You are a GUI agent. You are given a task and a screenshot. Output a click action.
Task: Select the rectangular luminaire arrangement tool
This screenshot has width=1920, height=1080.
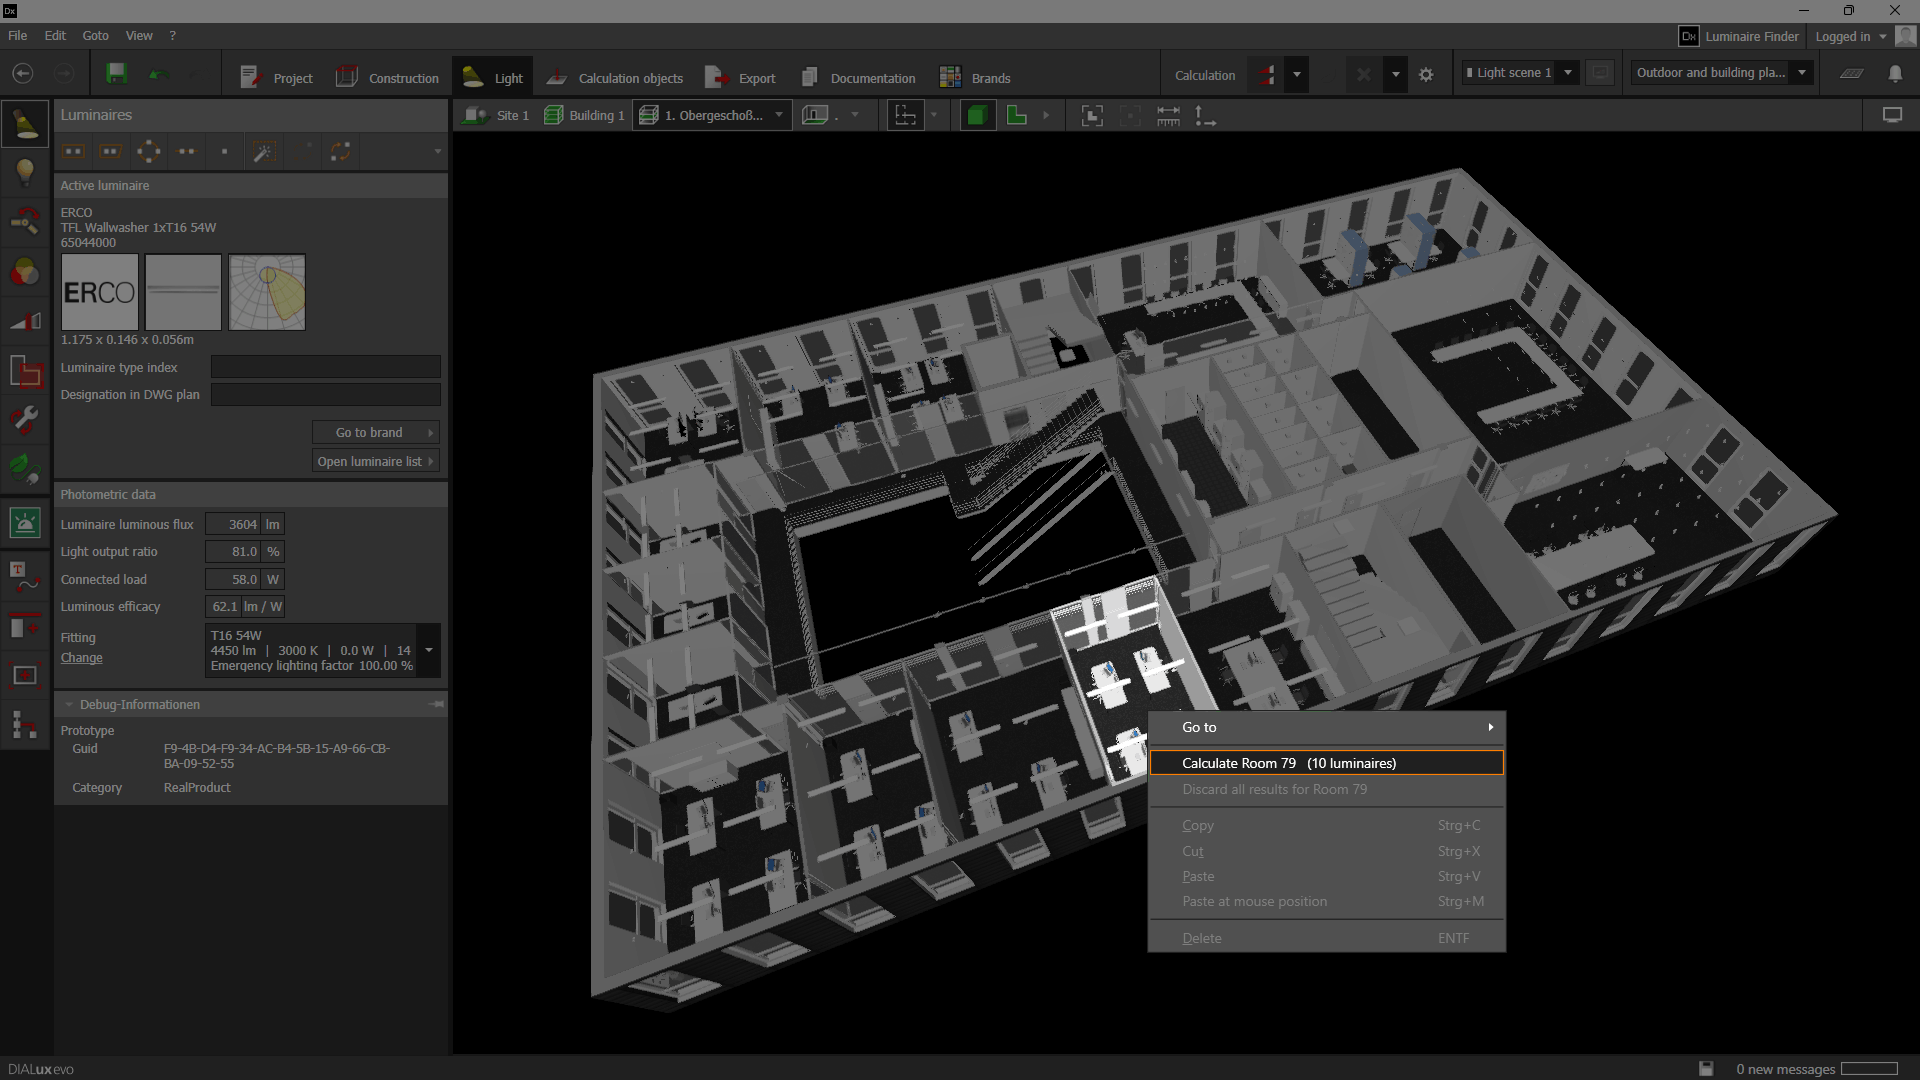pos(74,152)
